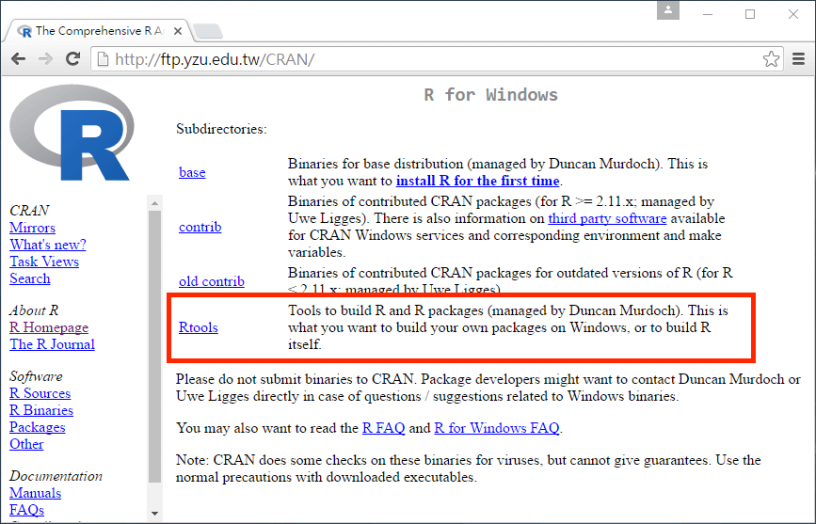This screenshot has width=816, height=524.
Task: Go to Task Views in sidebar
Action: click(44, 261)
